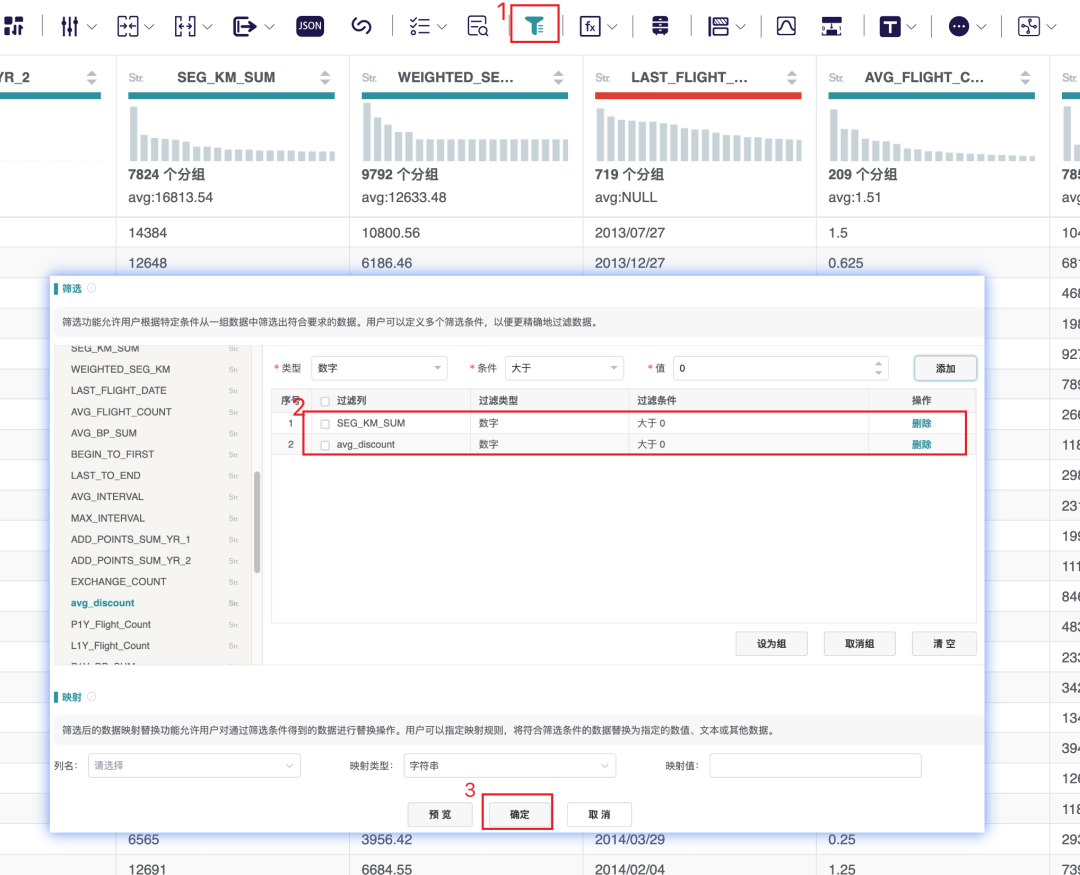
Task: Select MAX_INTERVAL in the column list
Action: pyautogui.click(x=108, y=519)
